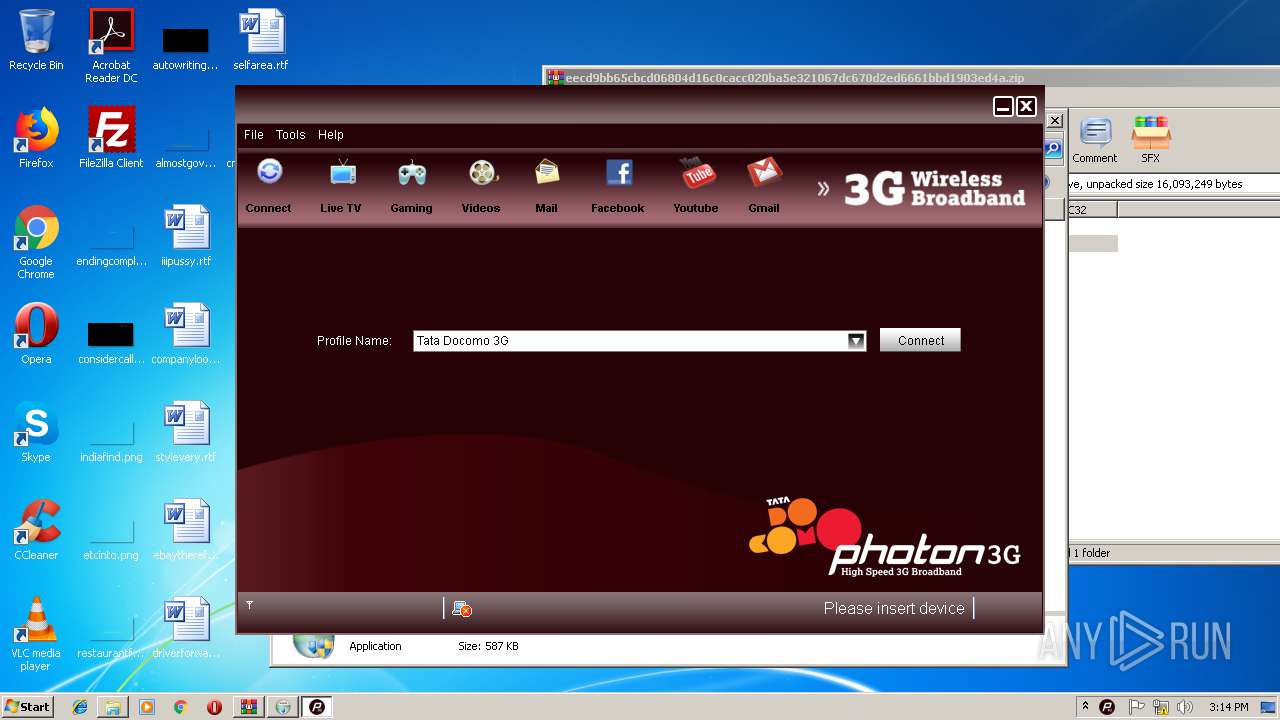Show hidden tray icons arrow
1280x720 pixels.
pos(1085,707)
